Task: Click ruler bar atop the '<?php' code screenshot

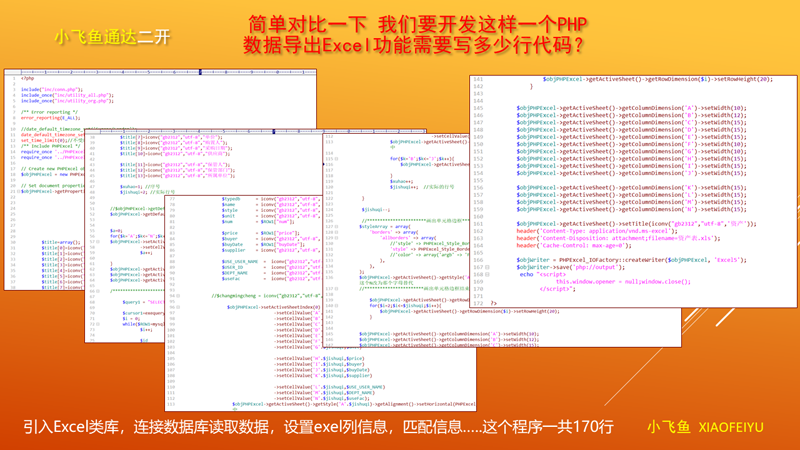Action: (x=160, y=72)
